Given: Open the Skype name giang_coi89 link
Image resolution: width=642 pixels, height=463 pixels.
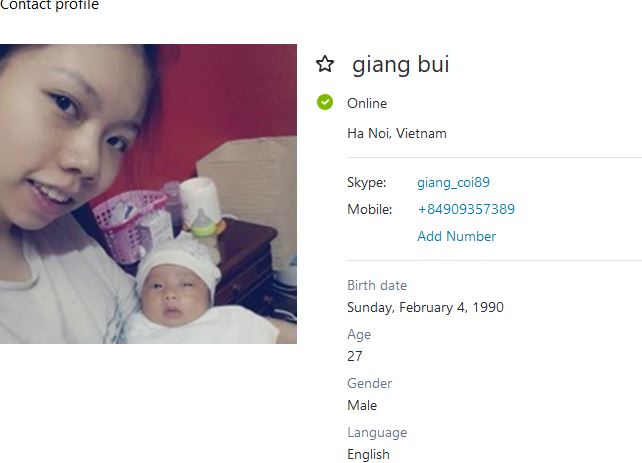Looking at the screenshot, I should 453,182.
